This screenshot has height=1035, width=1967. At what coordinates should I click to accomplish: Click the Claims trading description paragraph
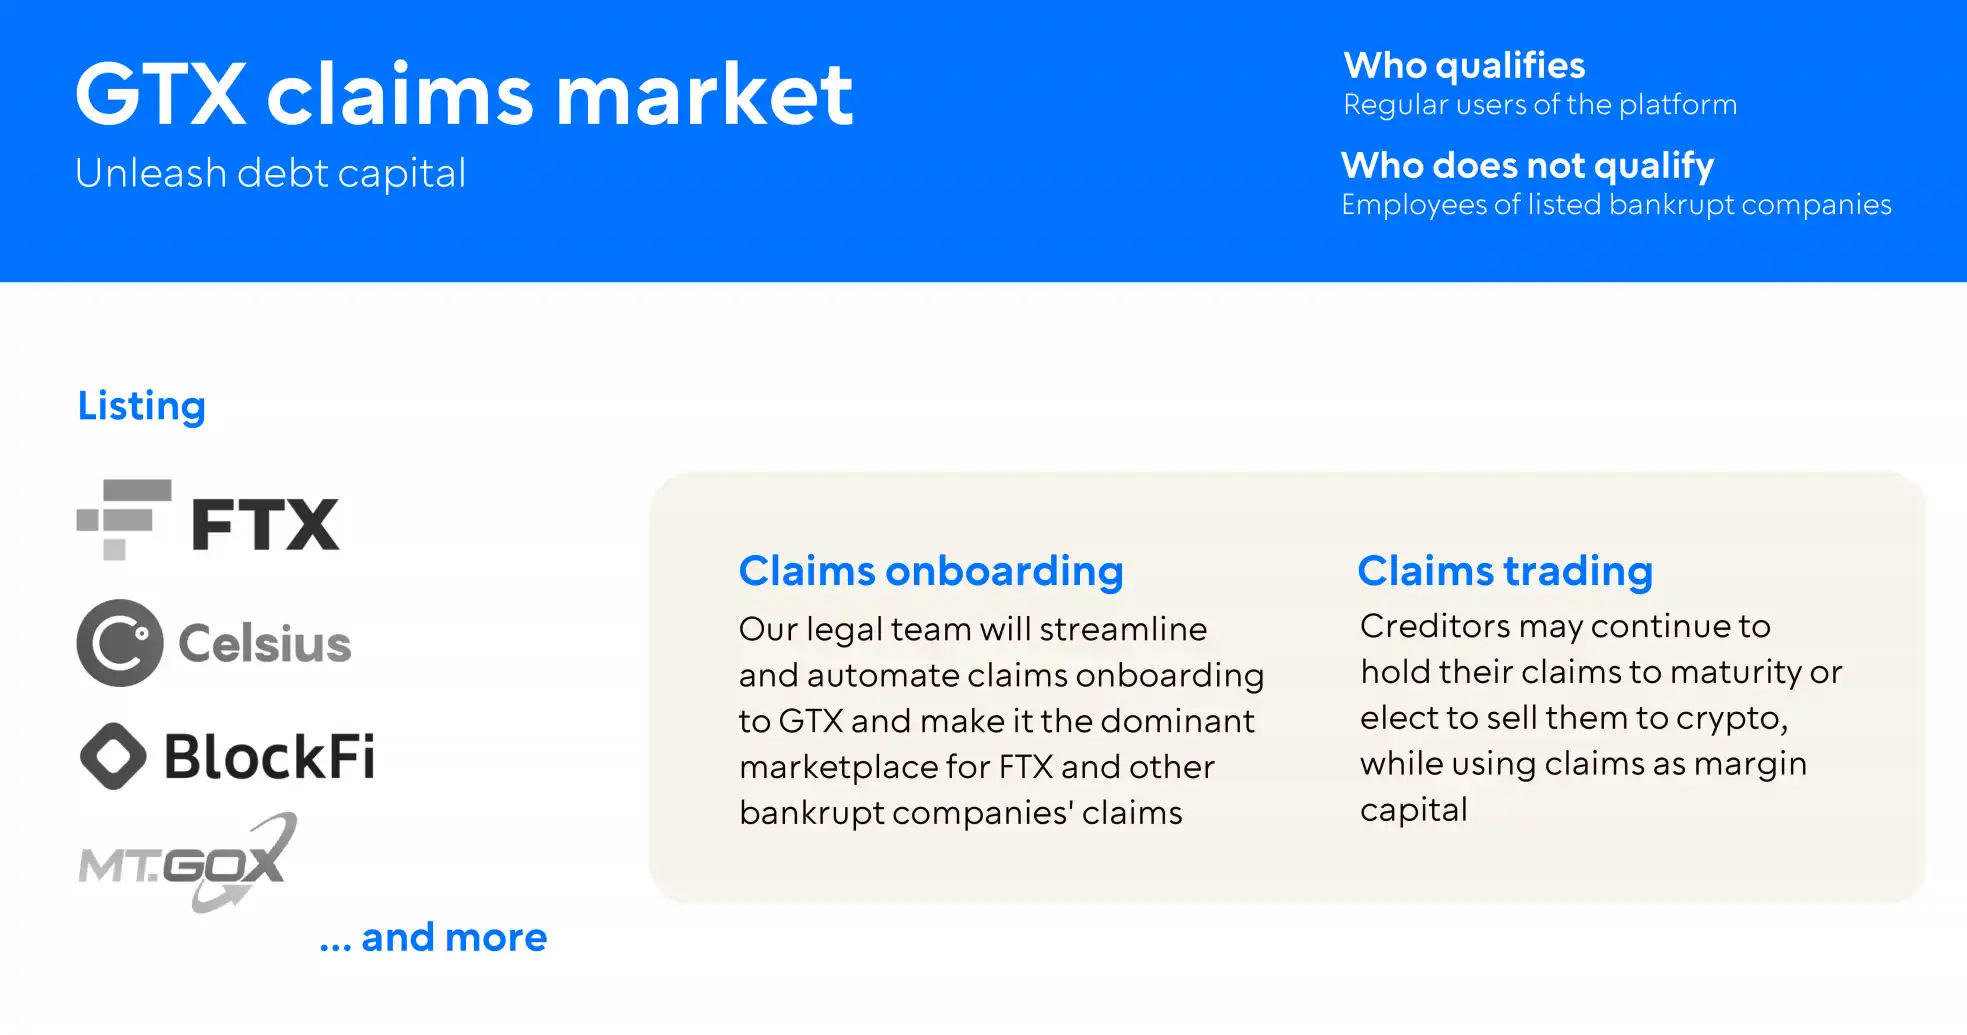[1600, 718]
